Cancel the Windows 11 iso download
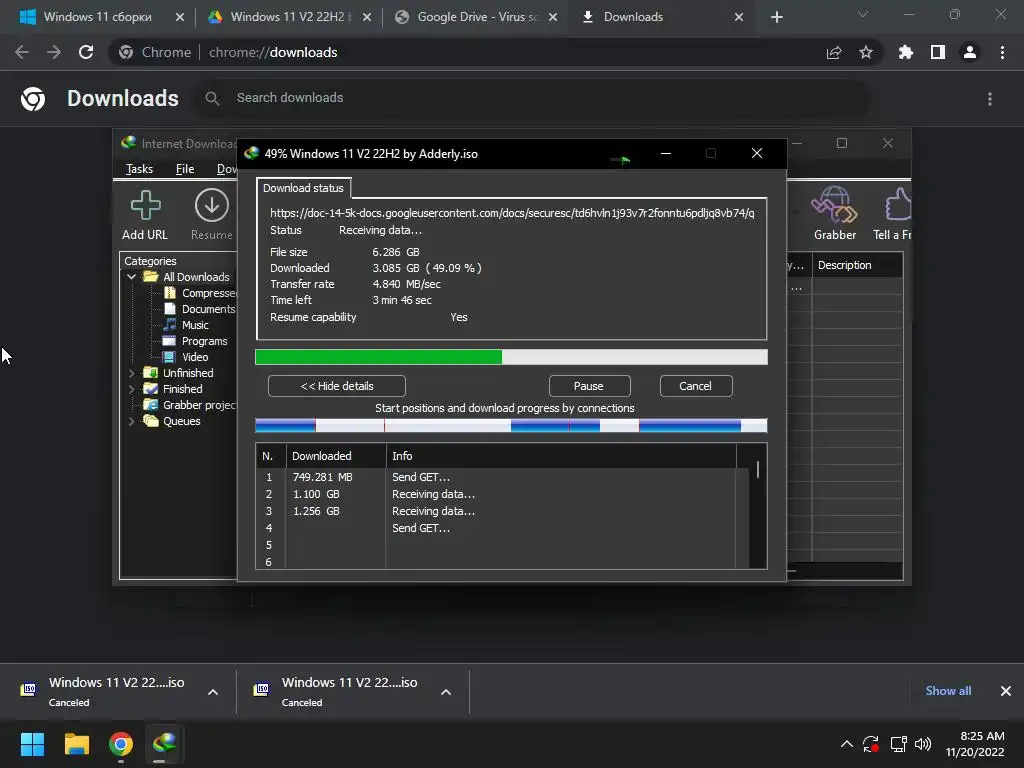The image size is (1024, 768). [696, 386]
